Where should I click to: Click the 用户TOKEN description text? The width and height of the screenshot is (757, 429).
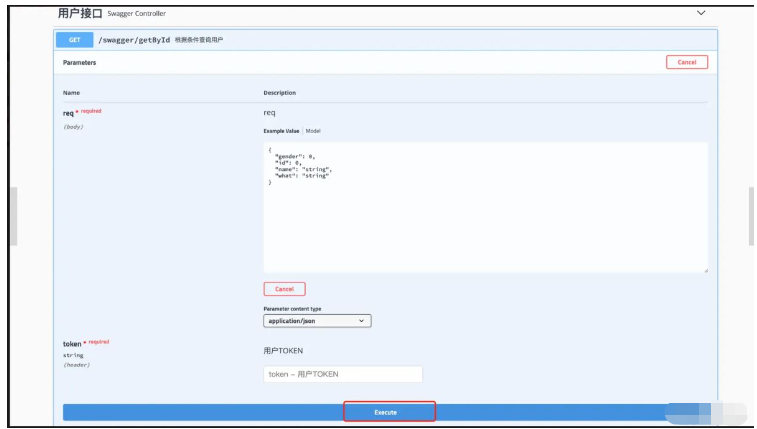[x=283, y=351]
